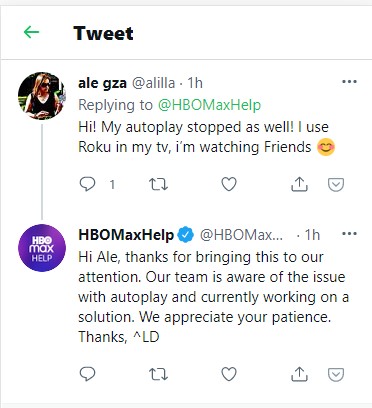Open more options on HBOMaxHelp tweet
Screen dimensions: 372x408
[349, 234]
